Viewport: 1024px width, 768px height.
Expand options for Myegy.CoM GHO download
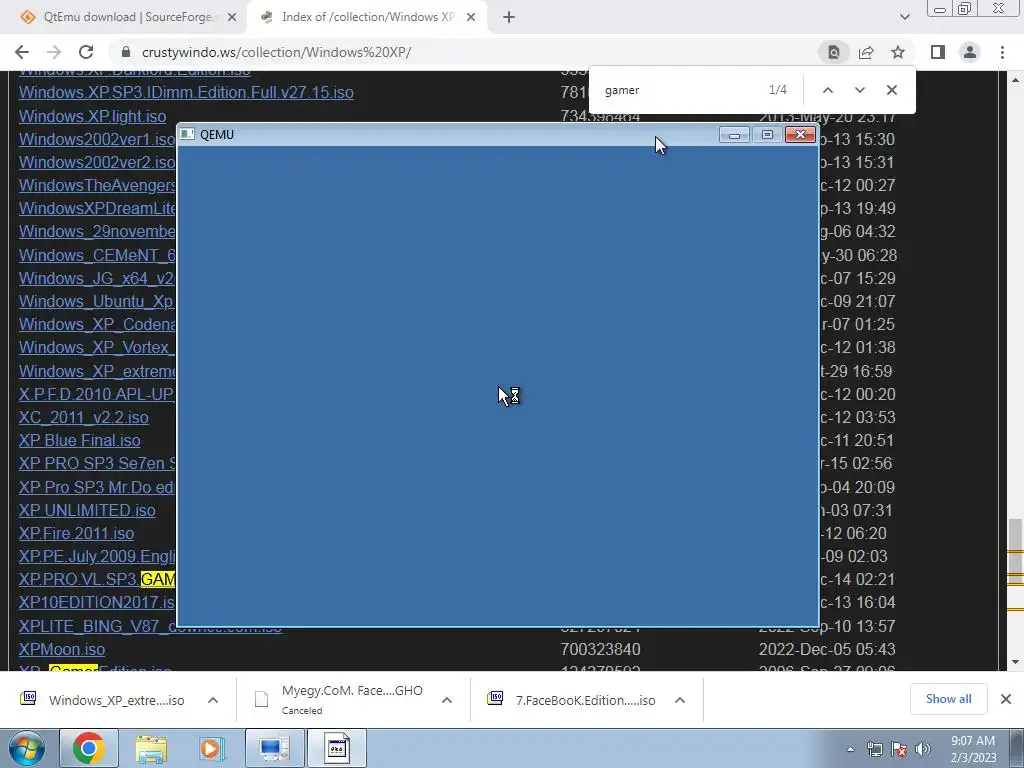tap(447, 700)
